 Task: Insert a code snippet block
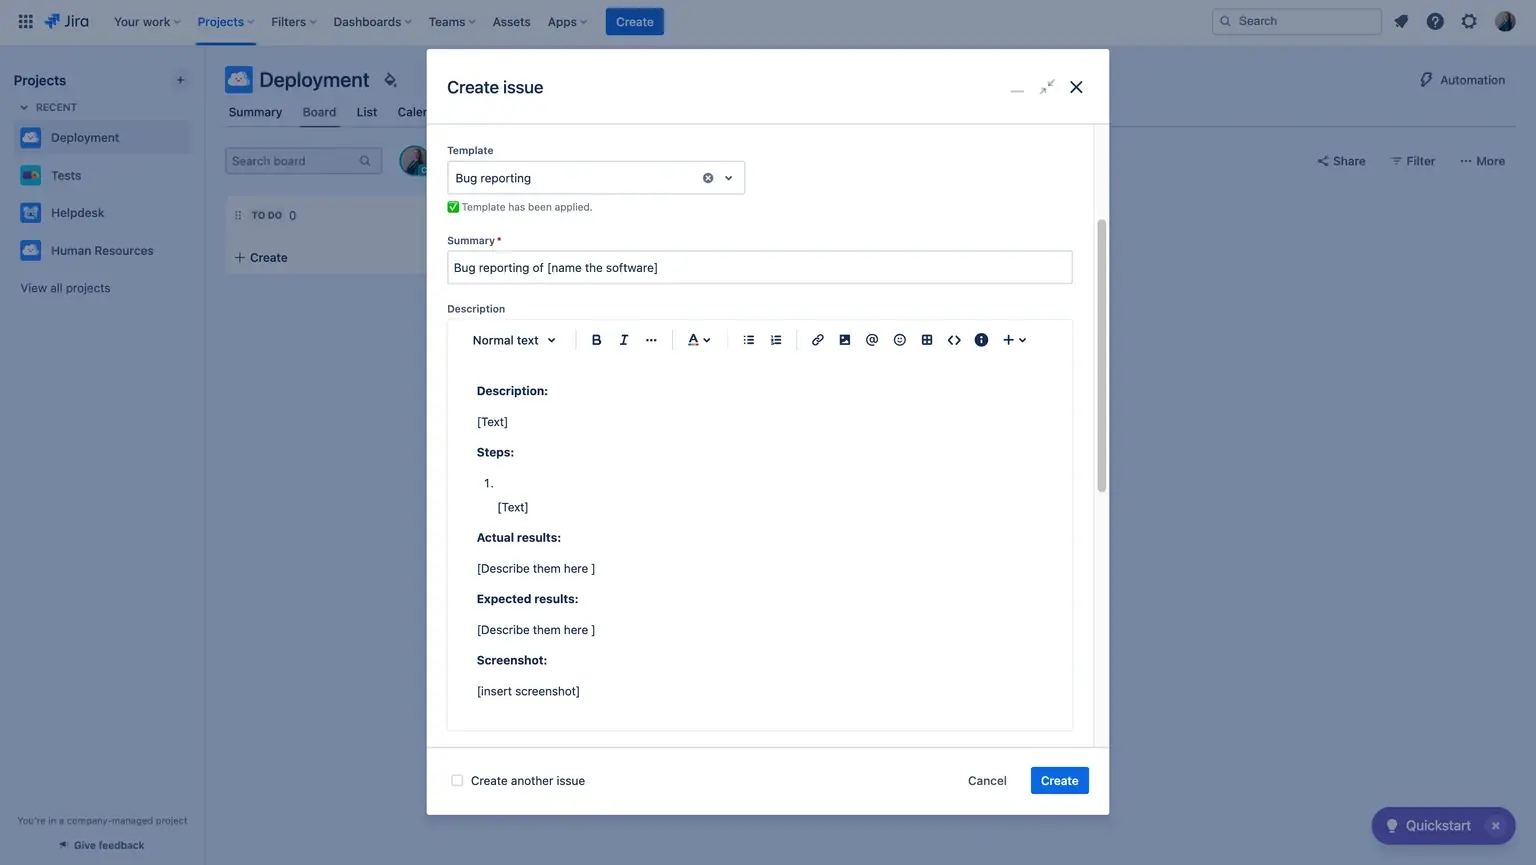click(954, 340)
